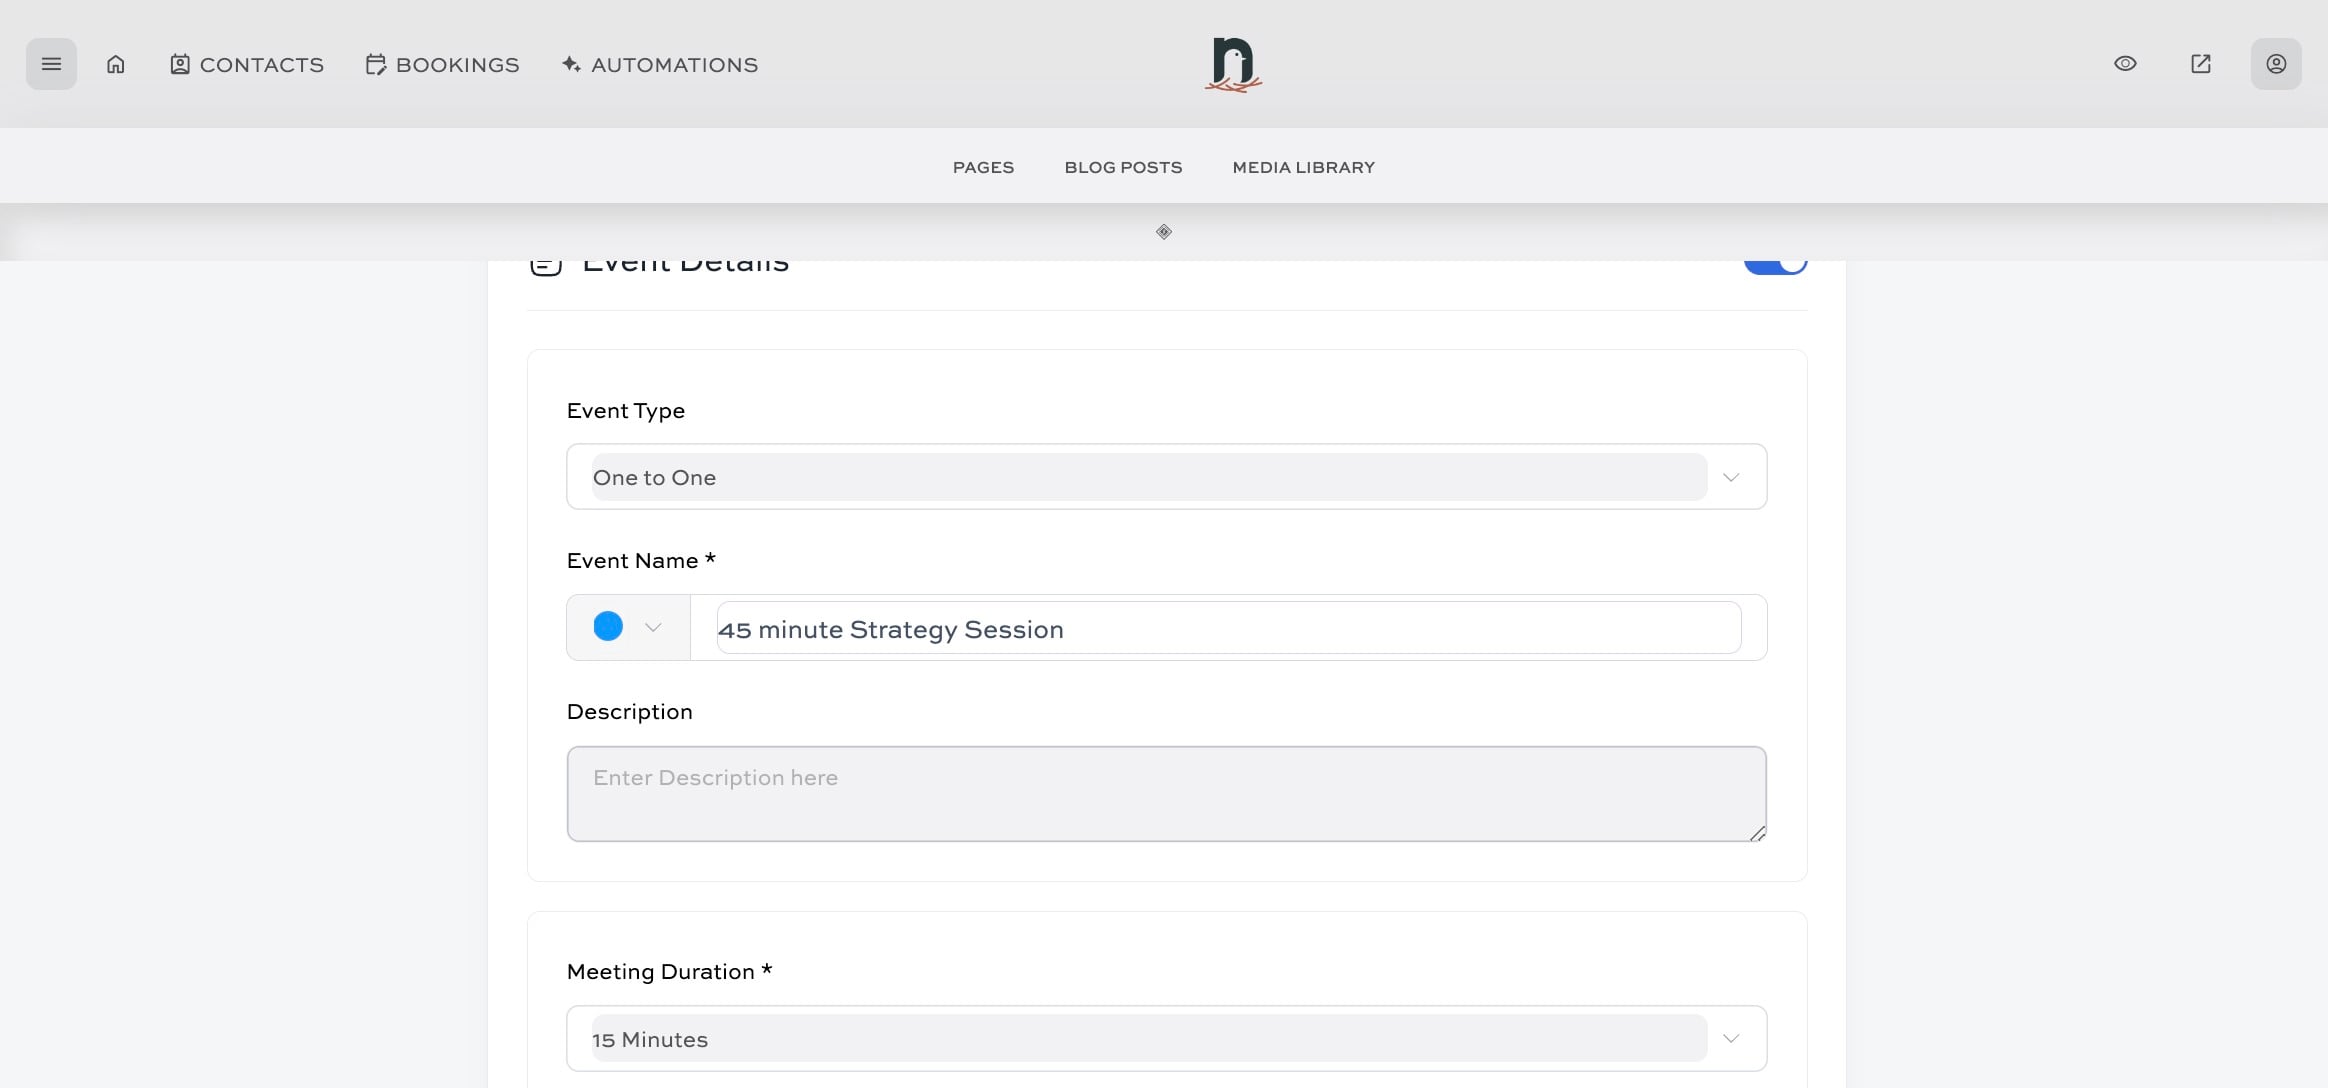Select the blue event color swatch
2328x1088 pixels.
[x=608, y=626]
